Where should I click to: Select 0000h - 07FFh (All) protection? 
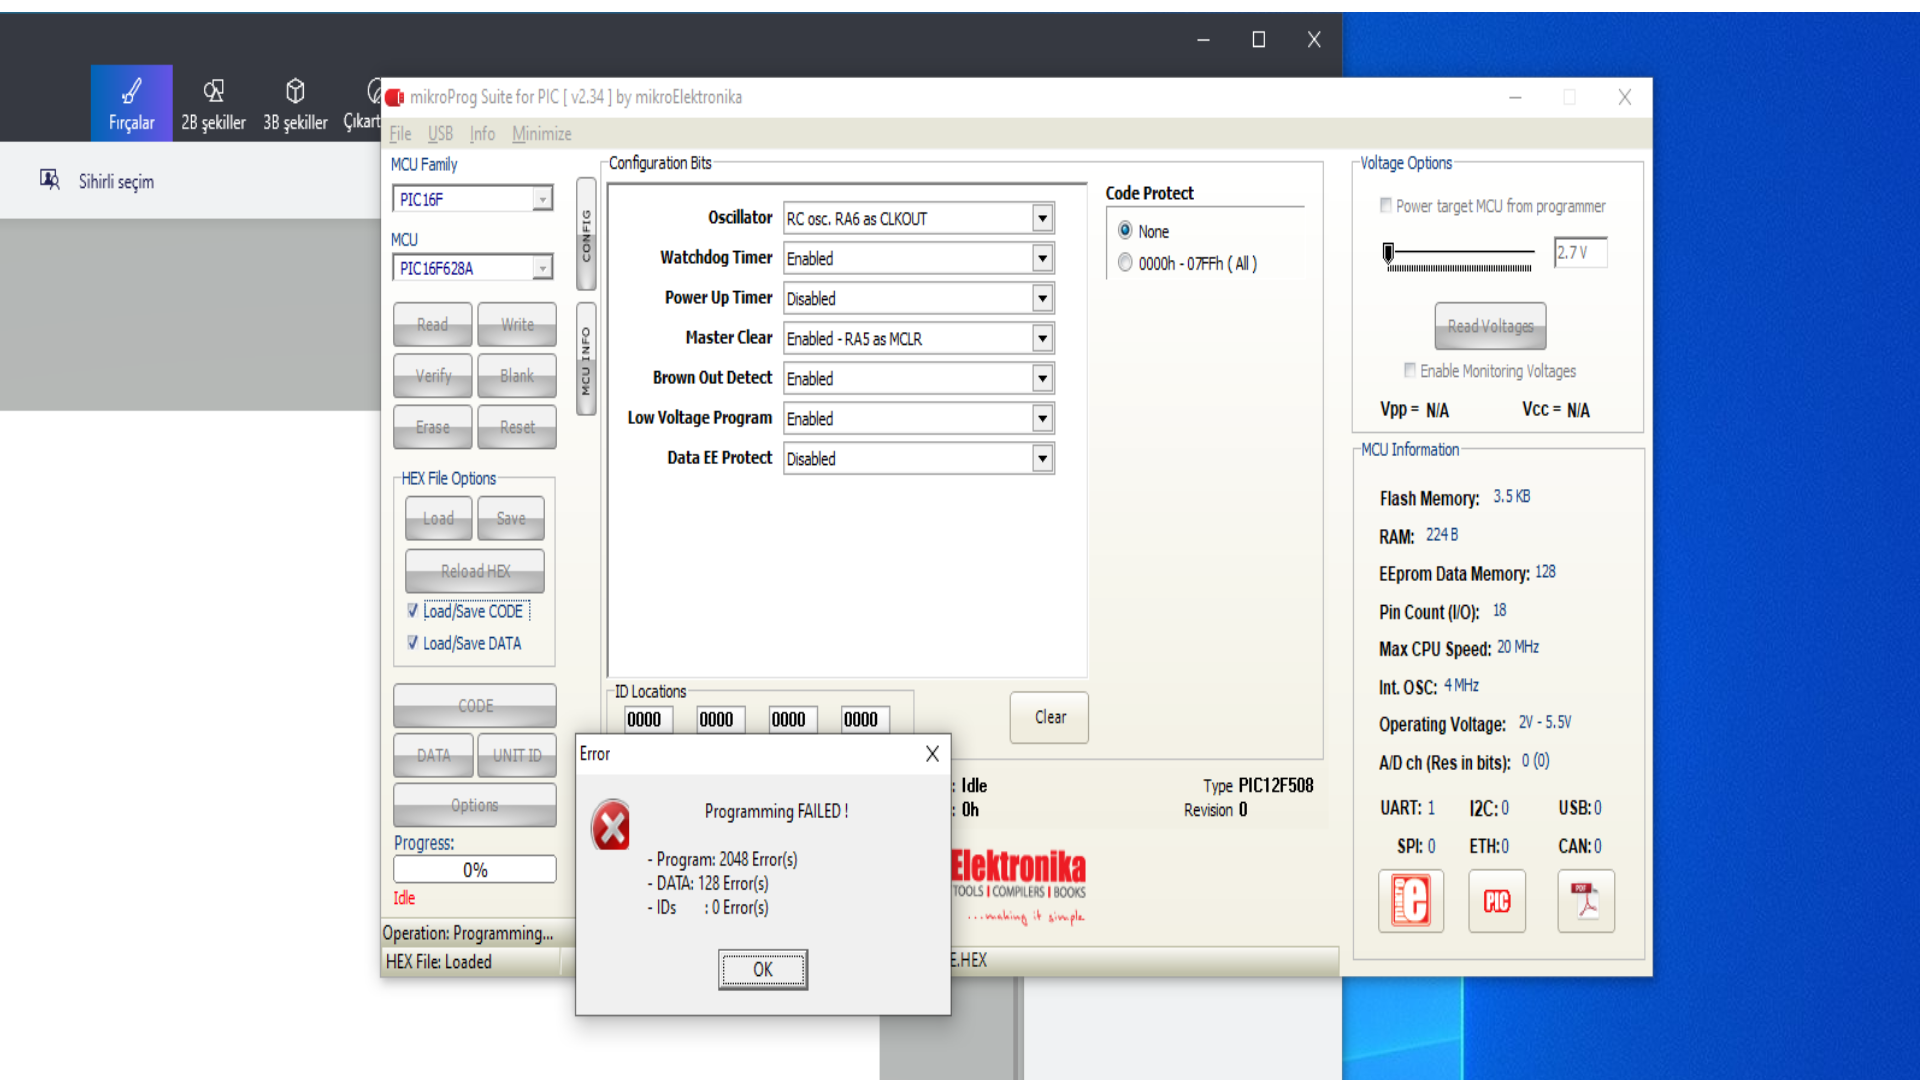pyautogui.click(x=1126, y=263)
